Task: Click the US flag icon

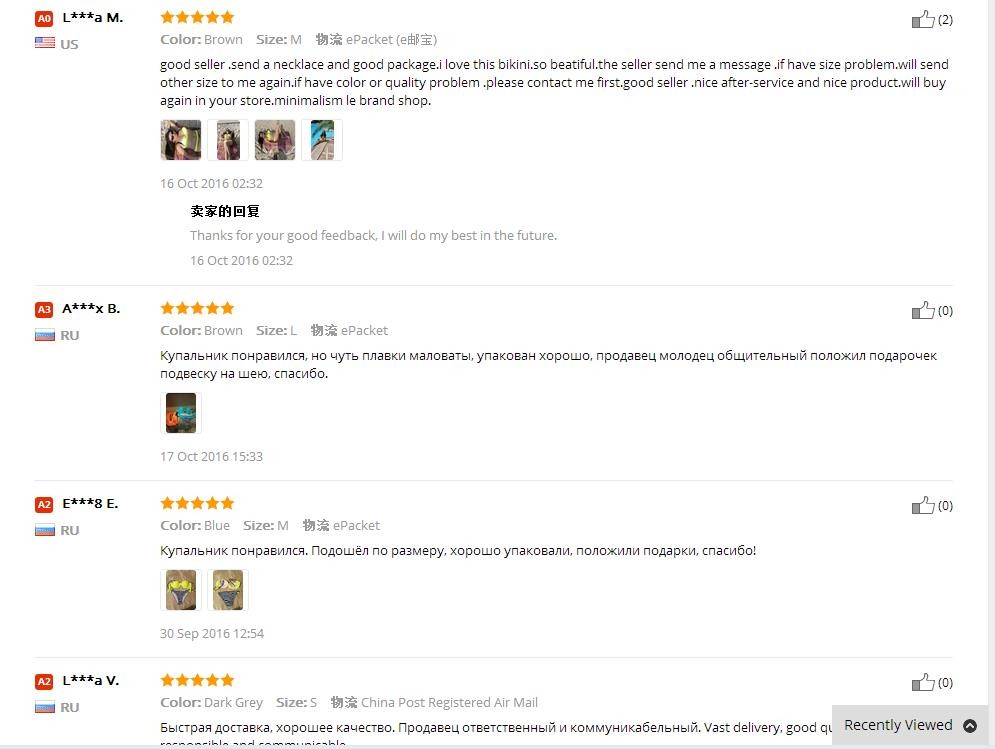Action: pos(44,43)
